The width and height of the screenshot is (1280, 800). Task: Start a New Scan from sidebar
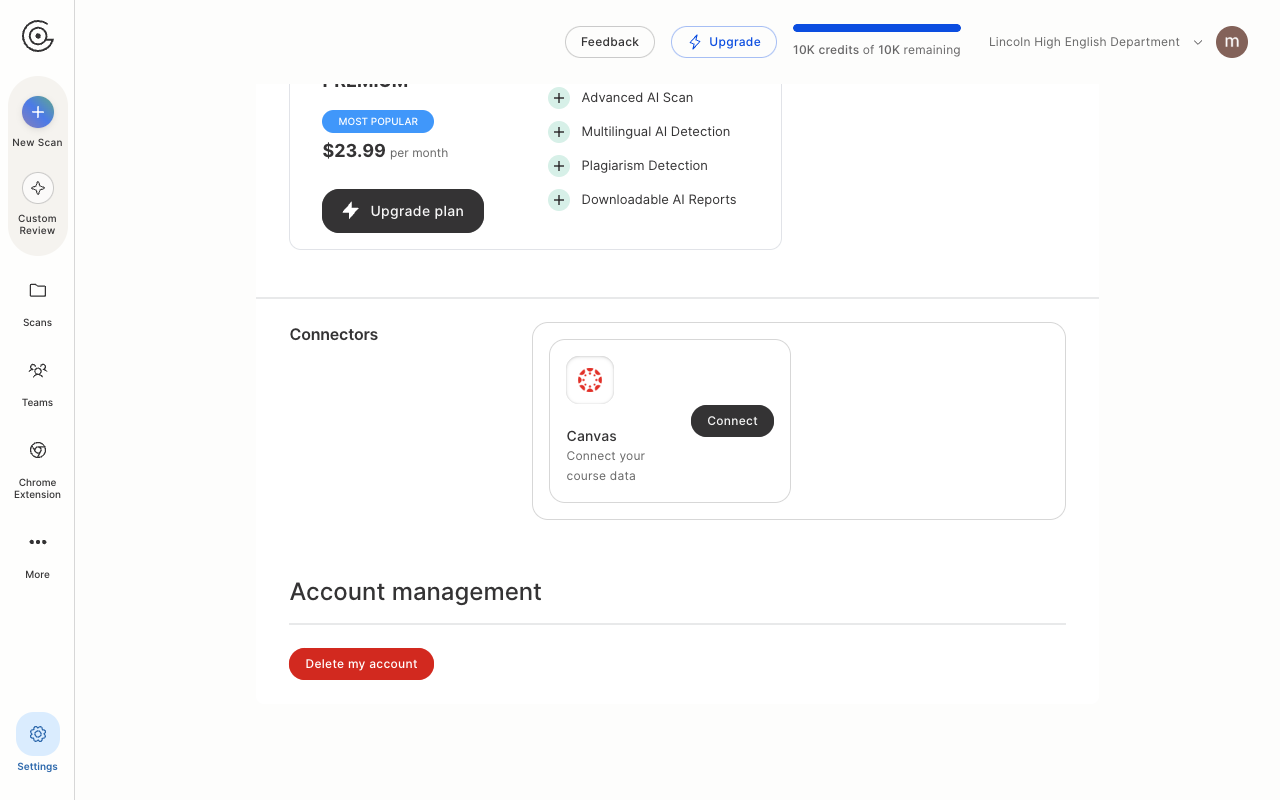37,122
